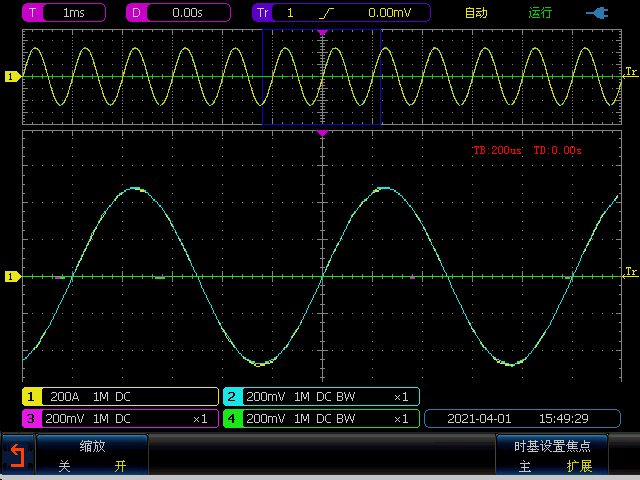The width and height of the screenshot is (640, 480).
Task: Click the Tr trigger level marker in overview
Action: click(630, 72)
